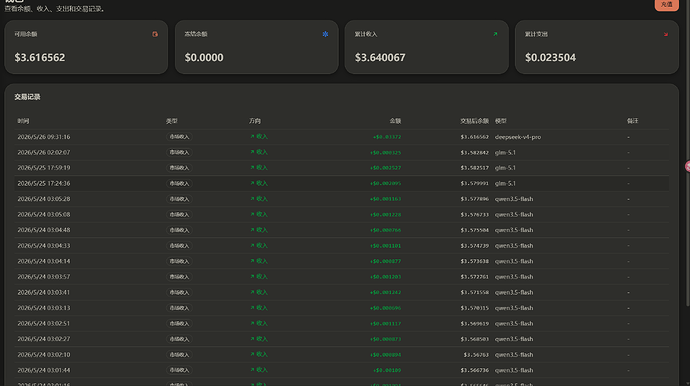Click glm-5.1 model in 02:02:07 row
690x386 pixels.
tap(505, 152)
